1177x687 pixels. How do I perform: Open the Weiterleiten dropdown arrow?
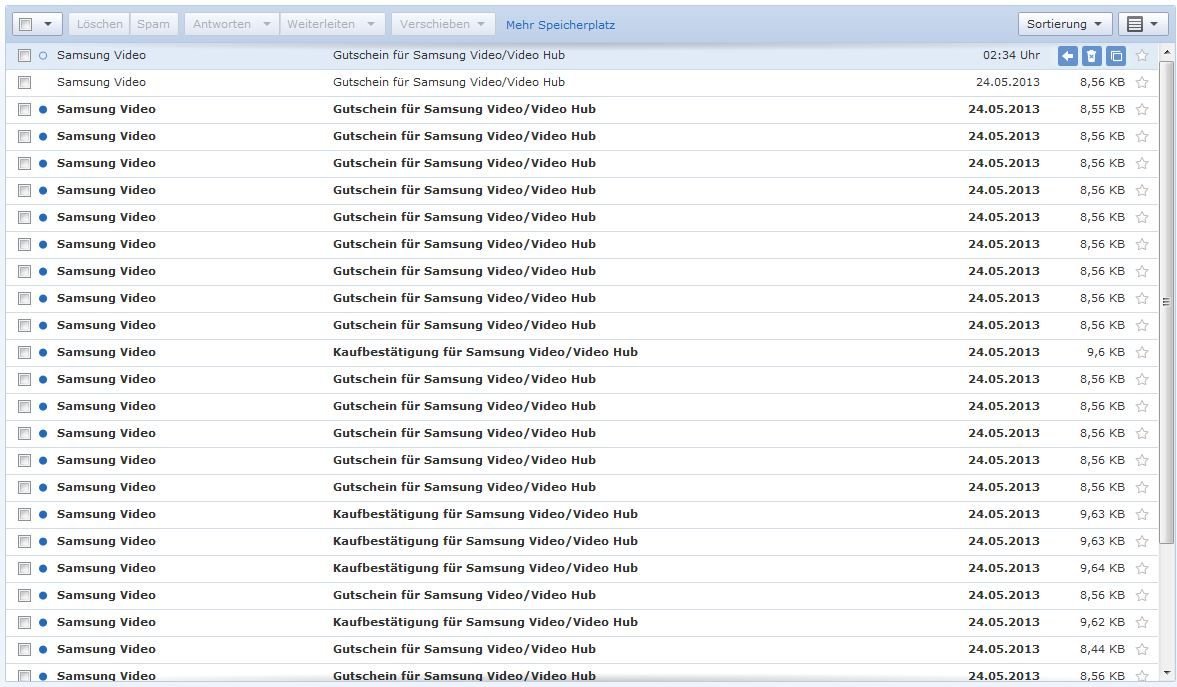[x=371, y=24]
